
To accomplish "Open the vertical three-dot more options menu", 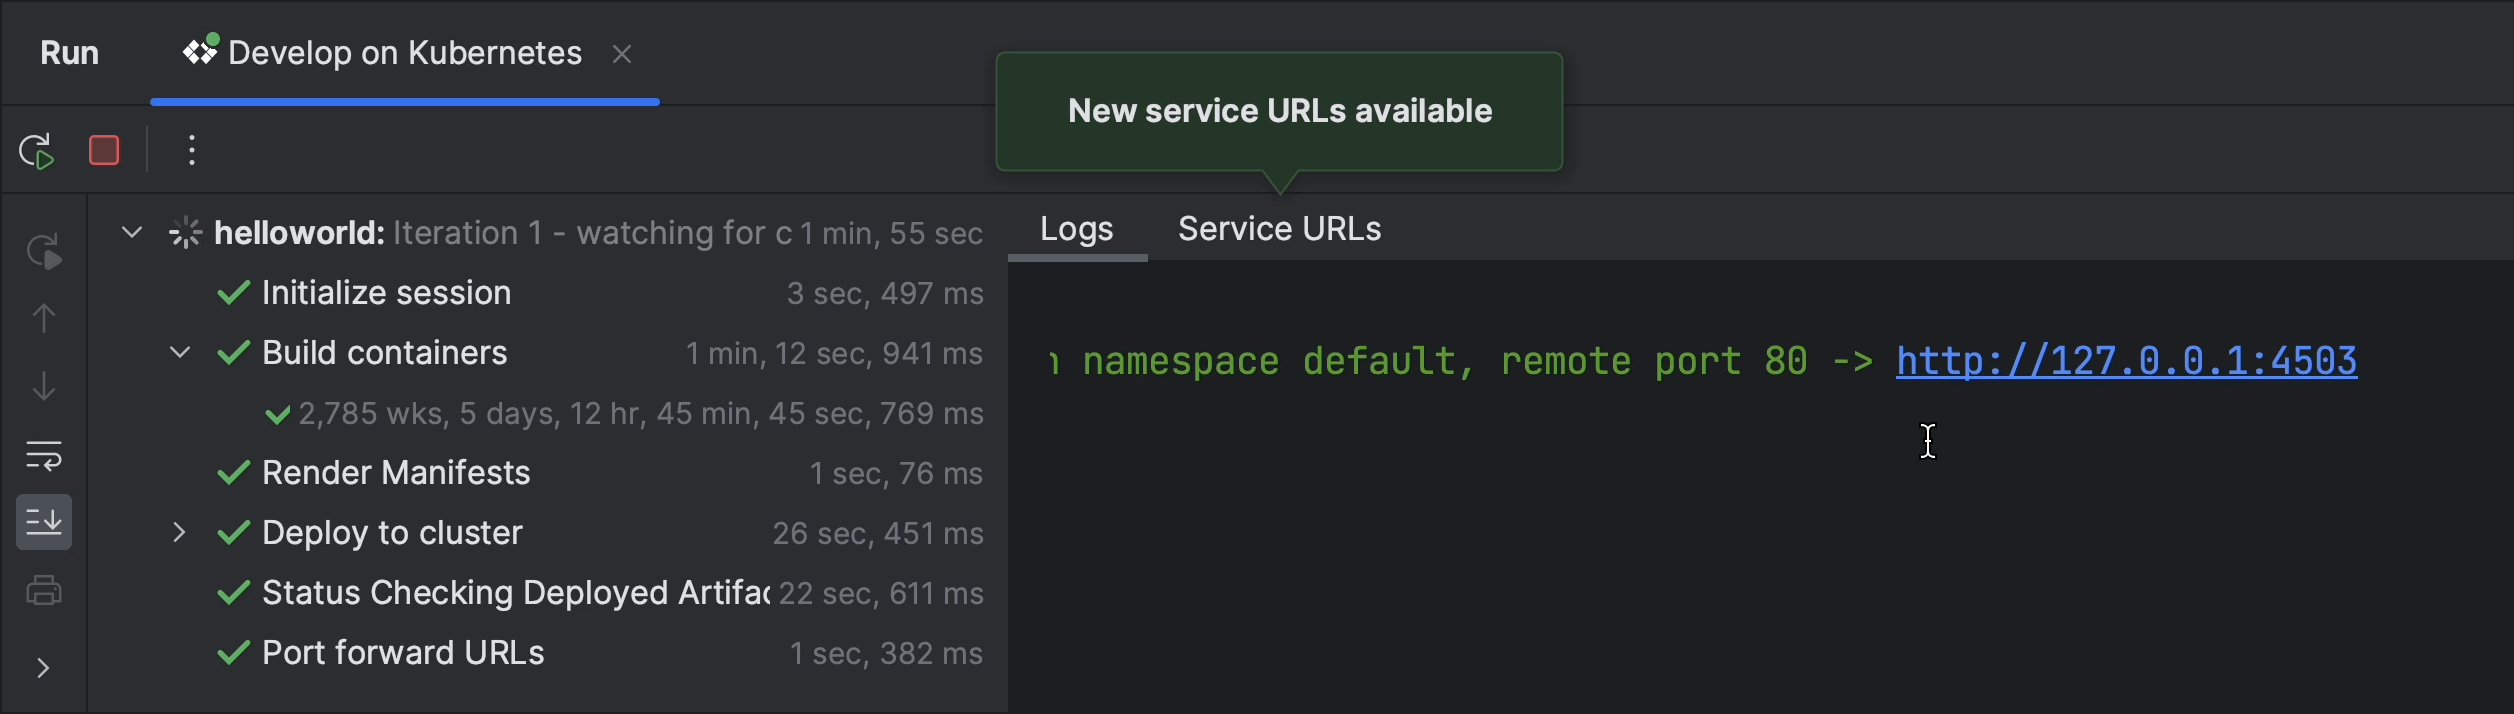I will pyautogui.click(x=192, y=151).
